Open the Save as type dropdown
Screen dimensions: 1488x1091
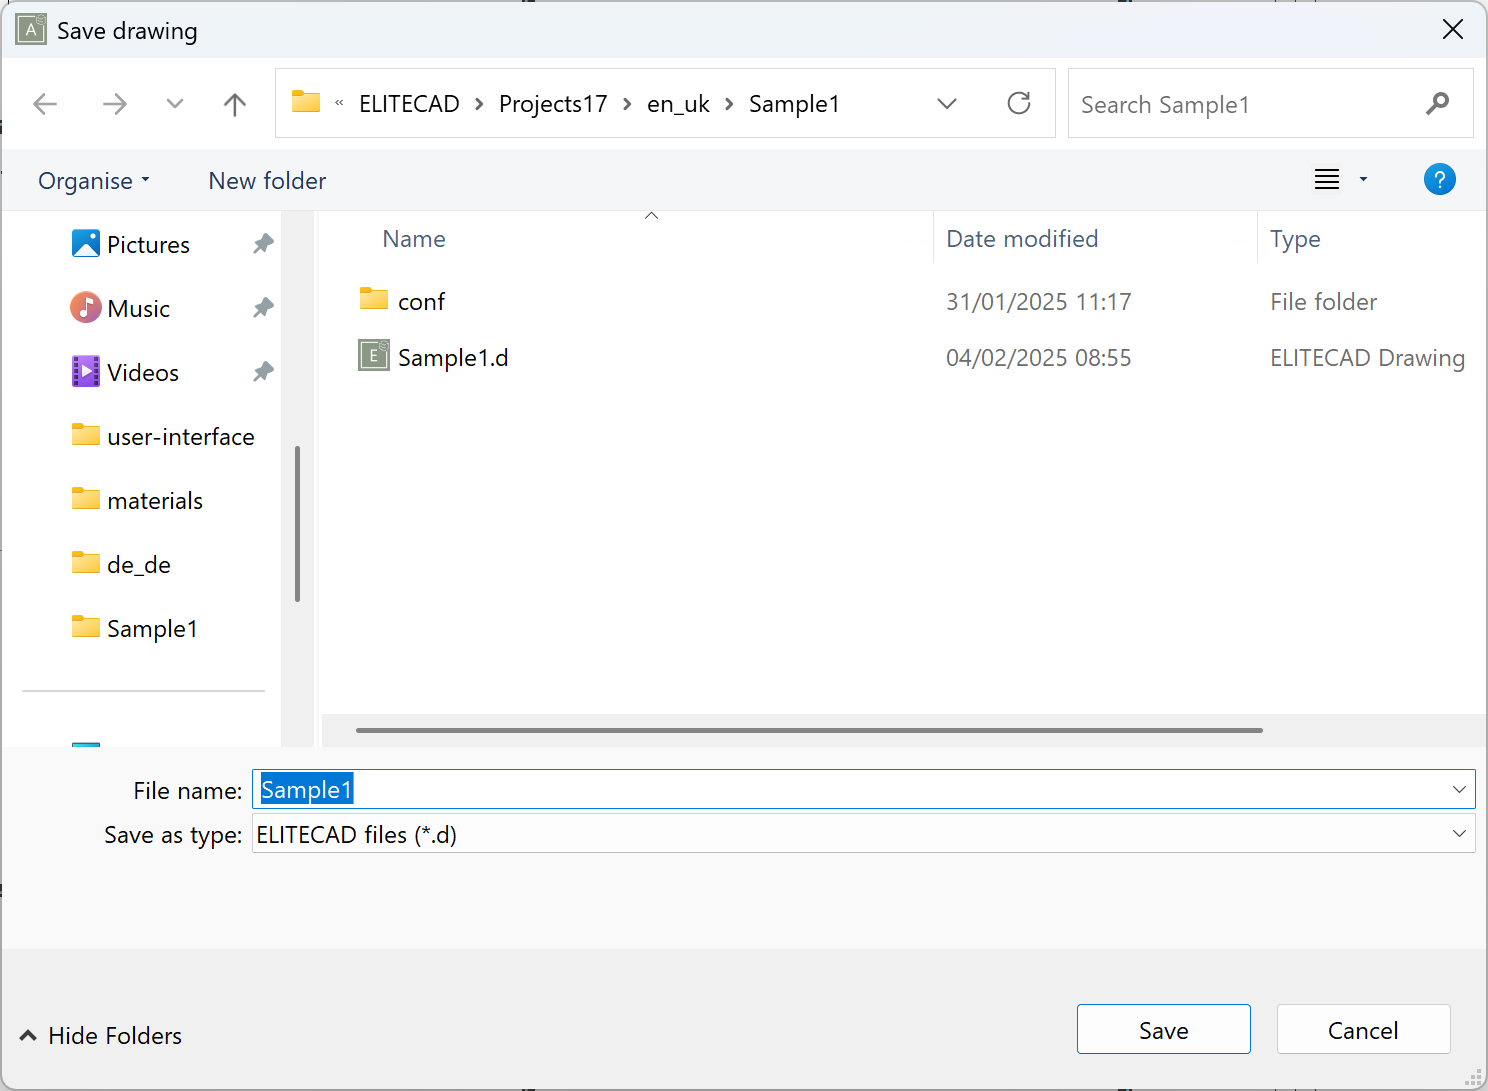(x=1459, y=834)
